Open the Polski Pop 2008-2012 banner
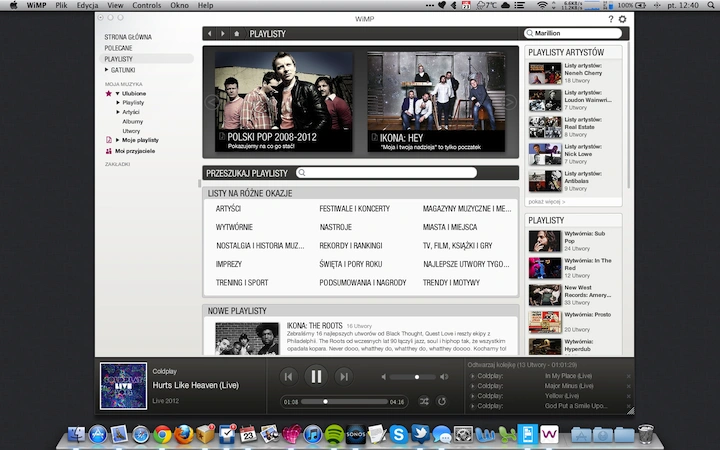 (284, 101)
